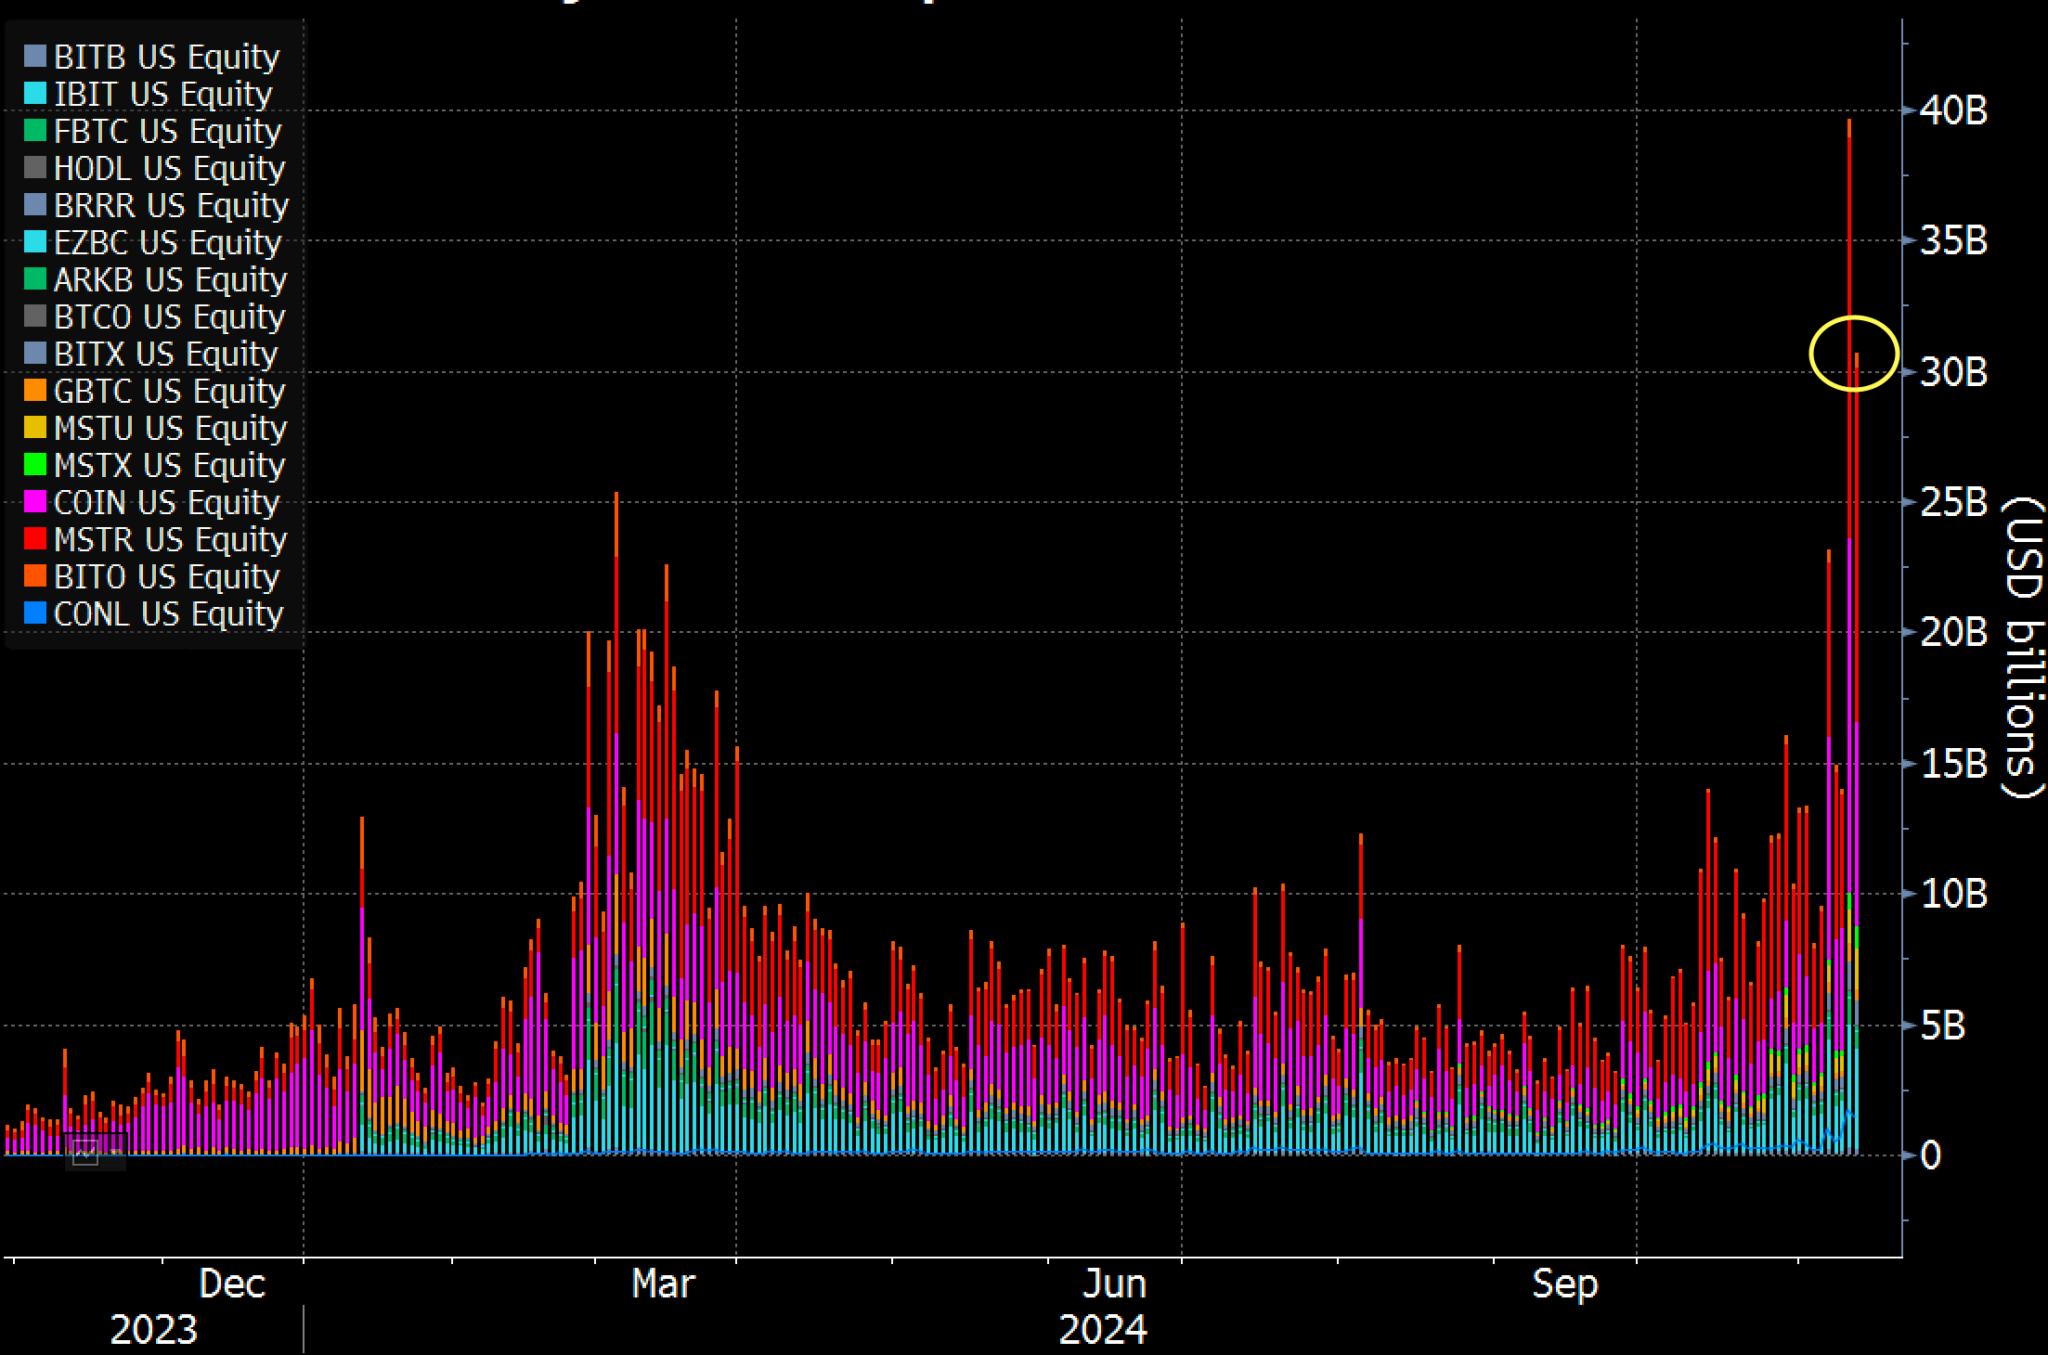Click the '15B' y-axis label
This screenshot has height=1355, width=2048.
[1954, 764]
